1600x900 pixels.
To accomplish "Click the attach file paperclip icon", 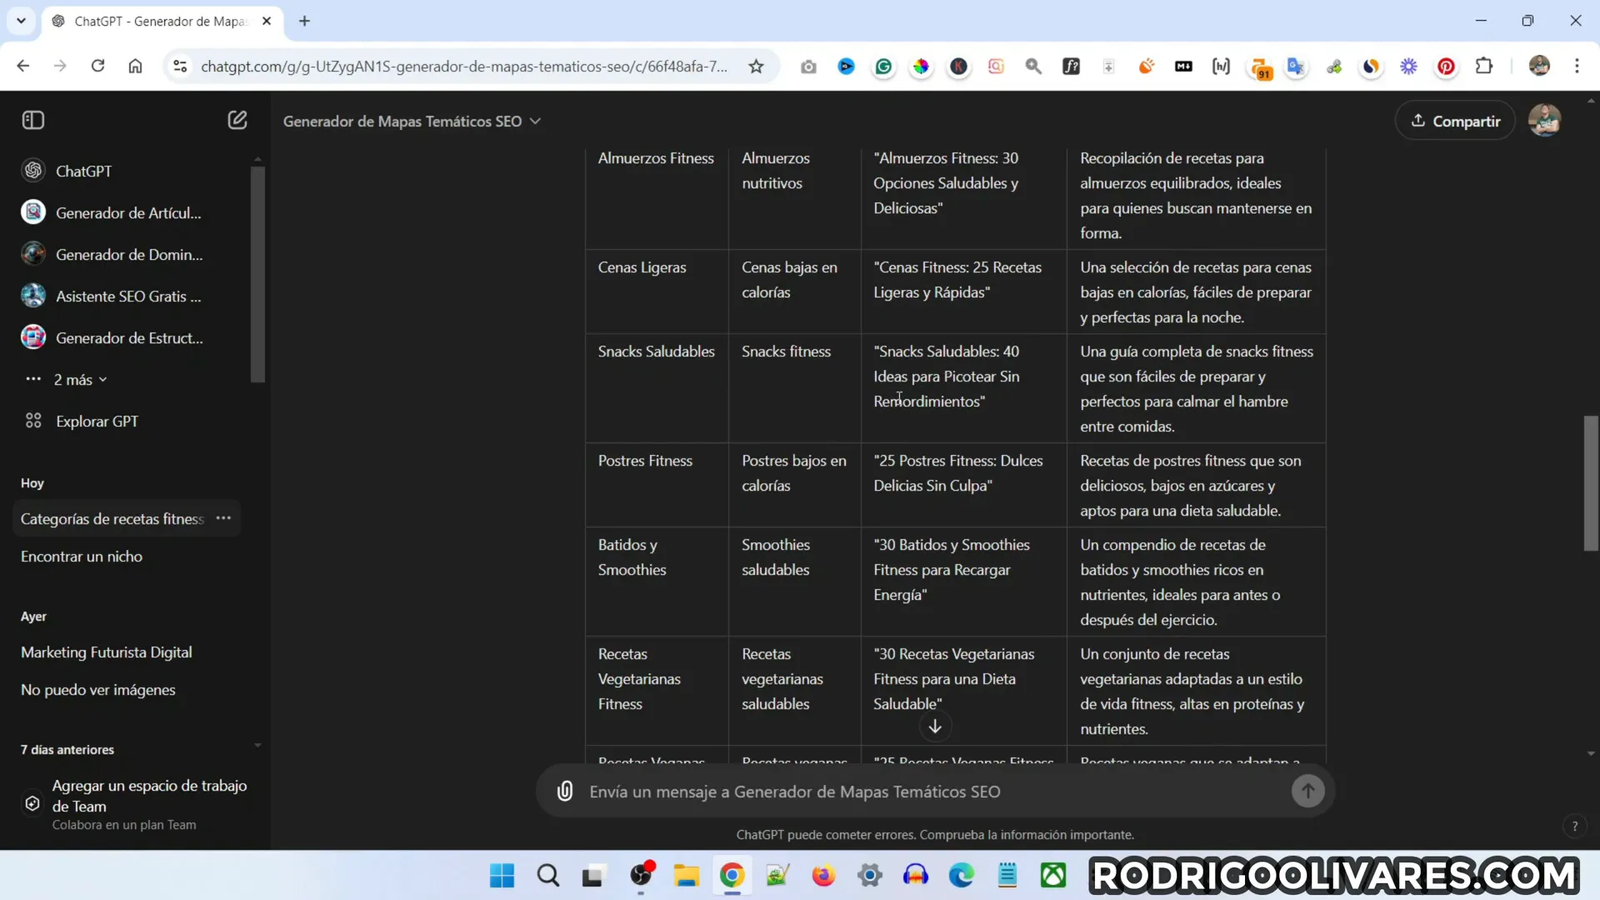I will click(x=565, y=791).
